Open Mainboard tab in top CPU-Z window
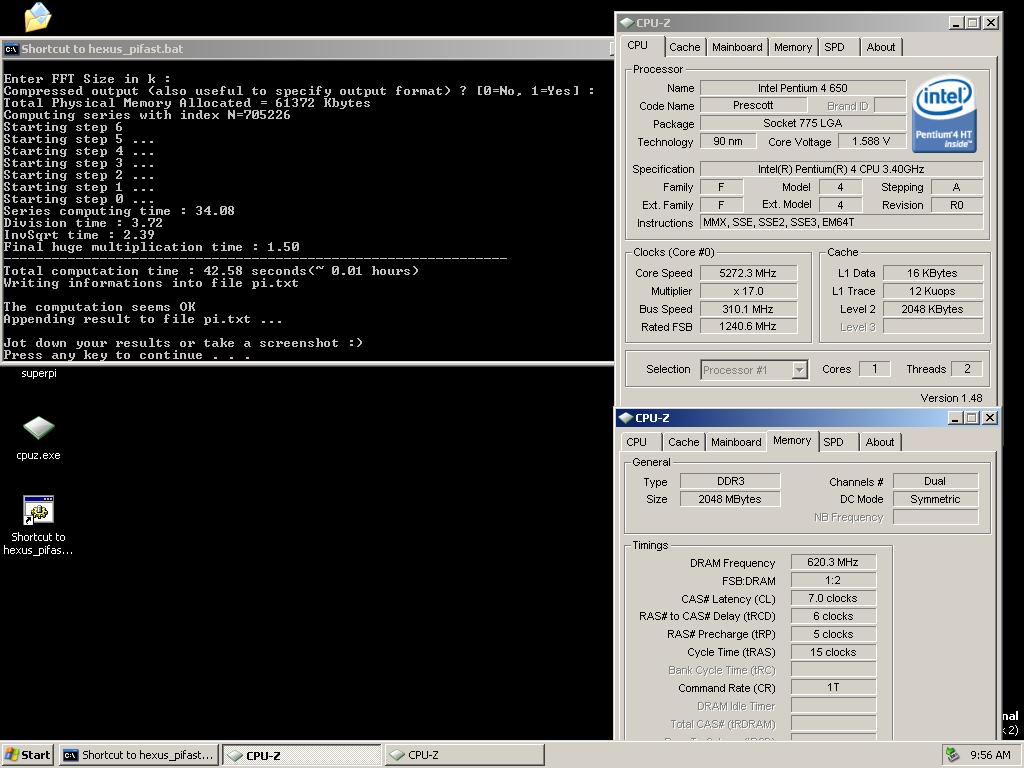Screen dimensions: 1024x768 pos(737,47)
